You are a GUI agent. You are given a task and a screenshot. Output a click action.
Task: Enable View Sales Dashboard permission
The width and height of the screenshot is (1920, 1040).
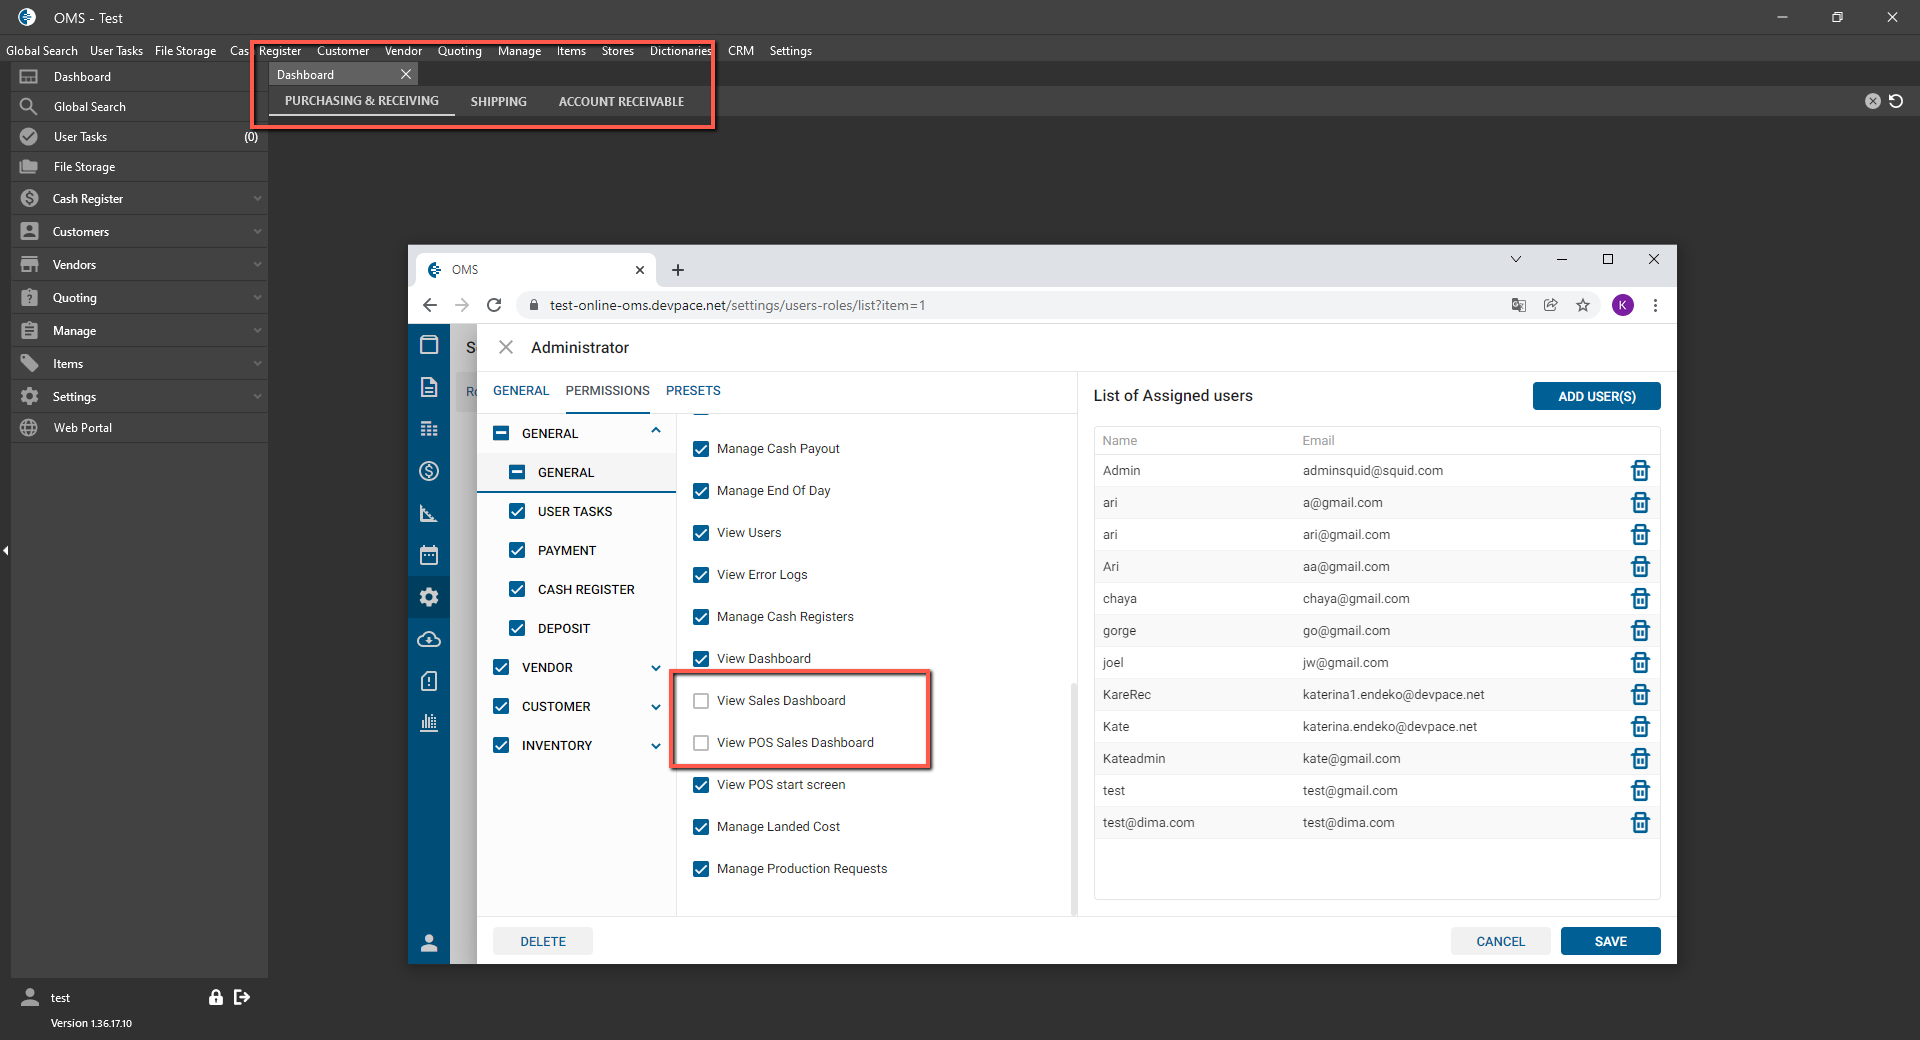[x=701, y=701]
